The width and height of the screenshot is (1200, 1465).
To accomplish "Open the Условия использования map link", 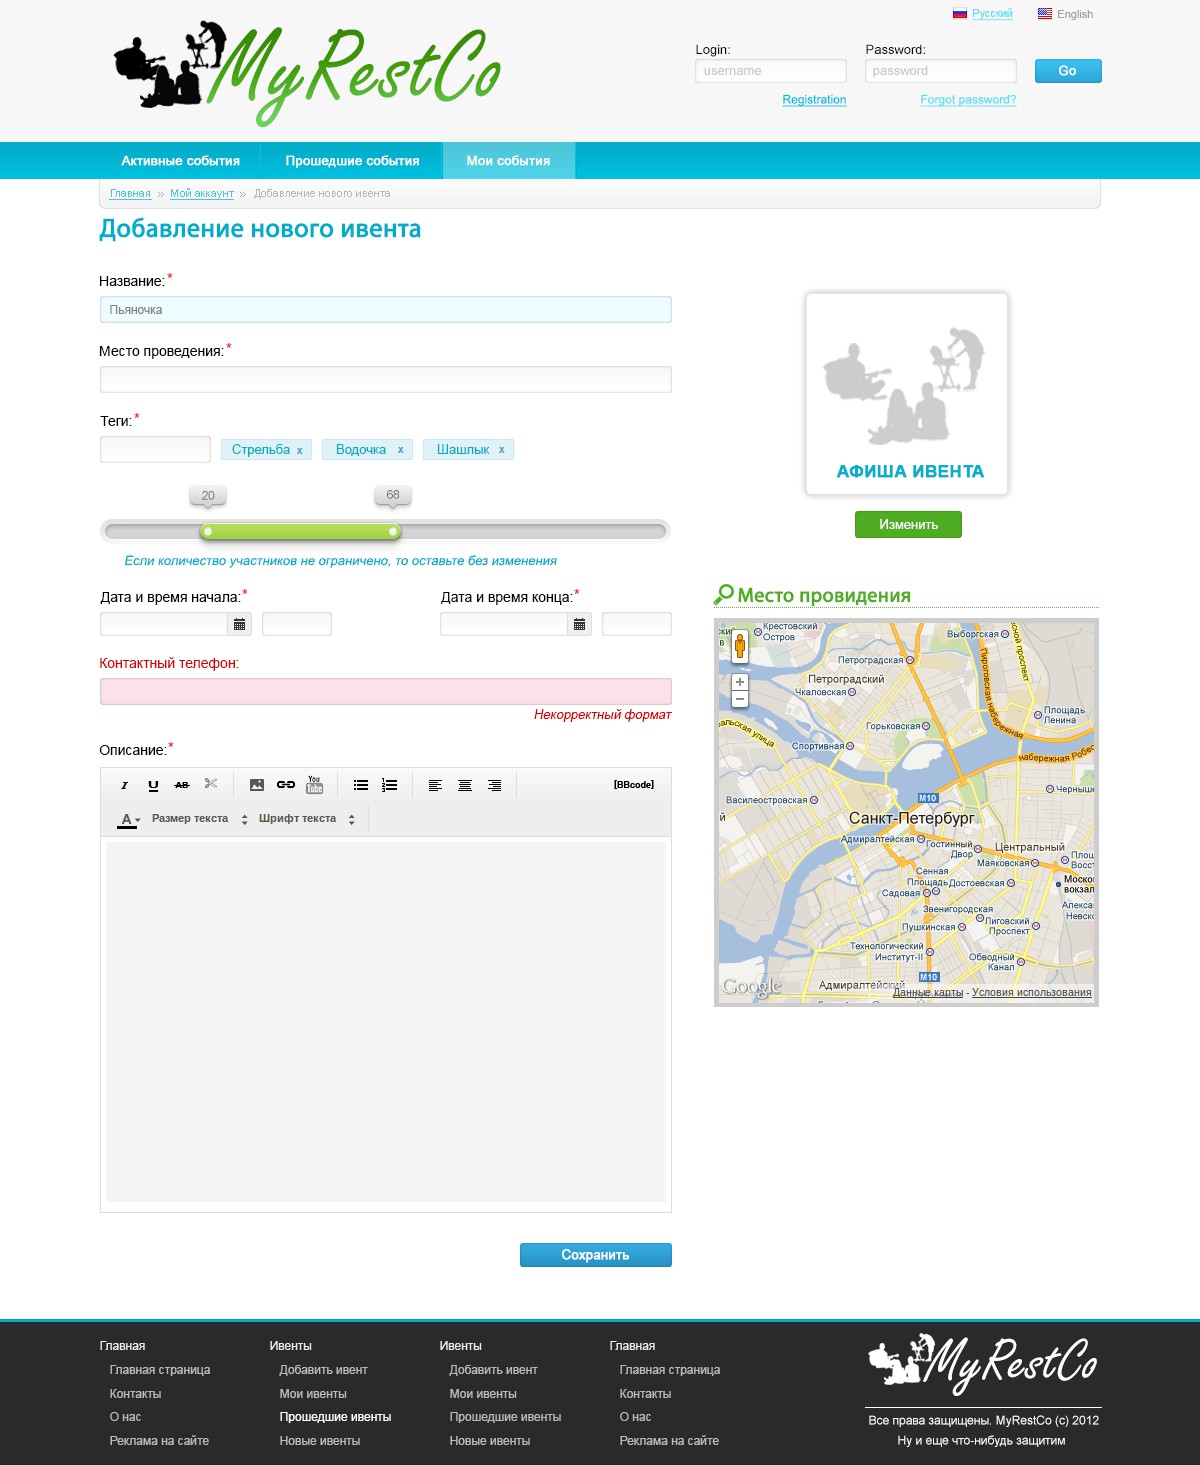I will (x=1032, y=993).
